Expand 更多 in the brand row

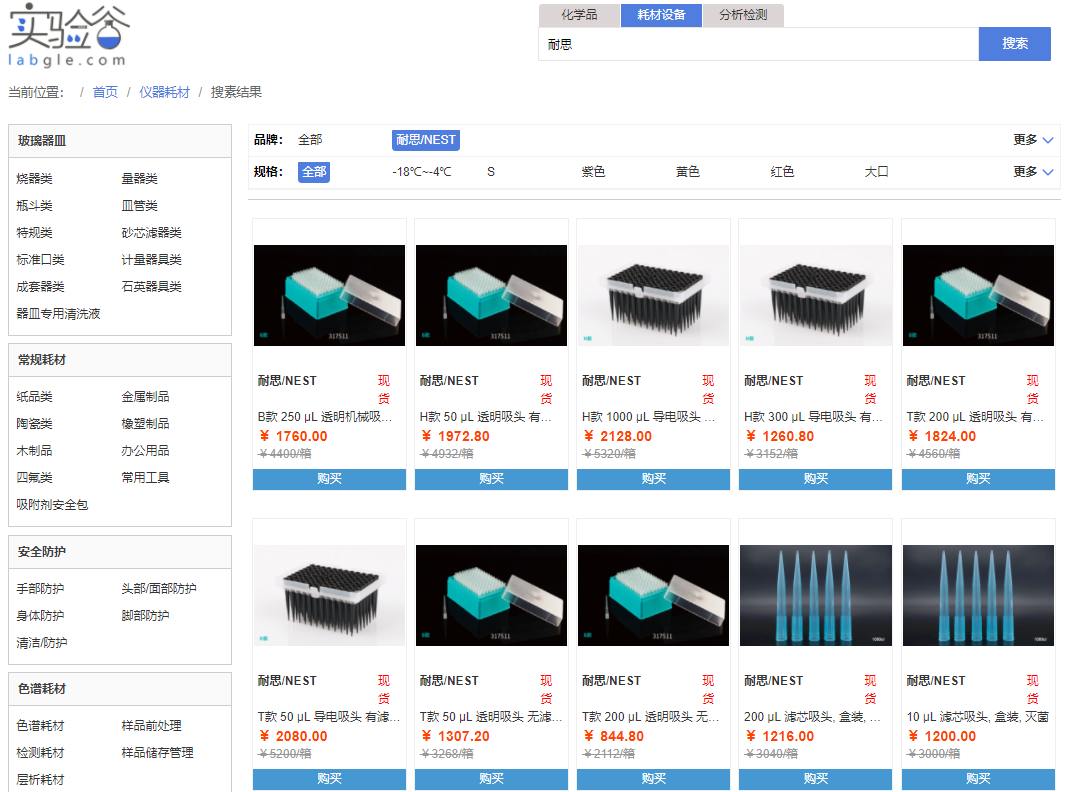click(x=1033, y=140)
